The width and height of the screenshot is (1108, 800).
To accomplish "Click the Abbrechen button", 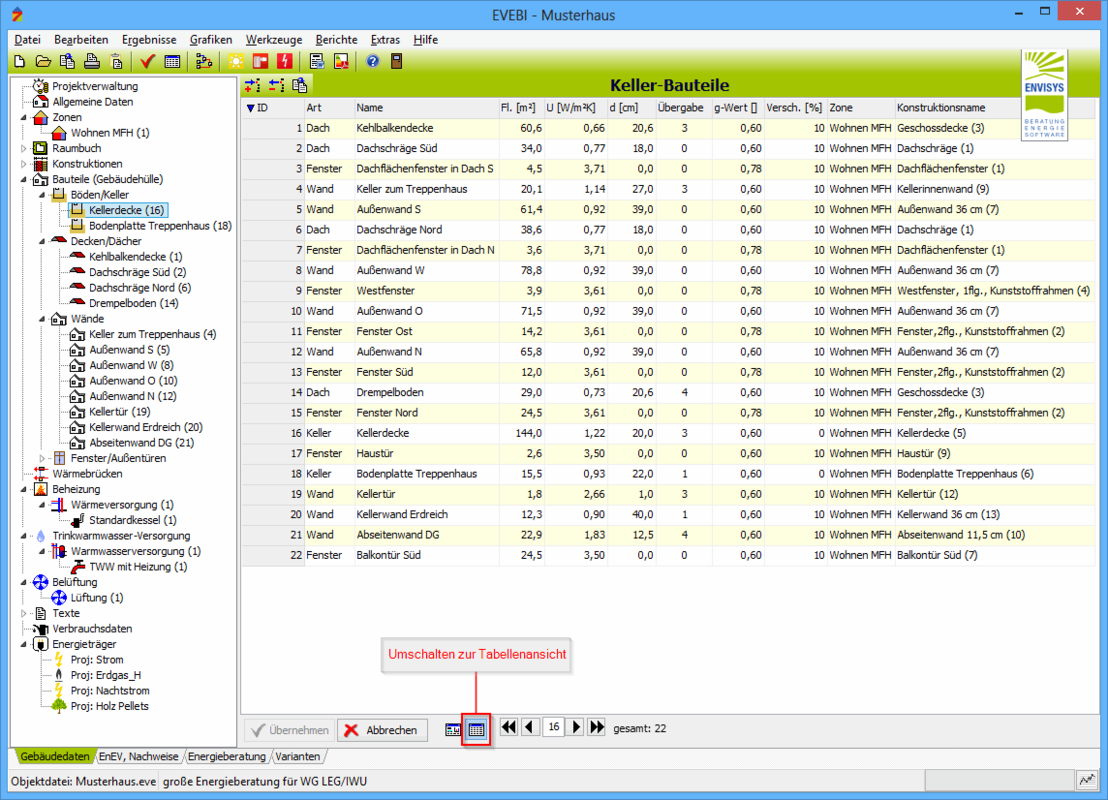I will click(x=382, y=730).
